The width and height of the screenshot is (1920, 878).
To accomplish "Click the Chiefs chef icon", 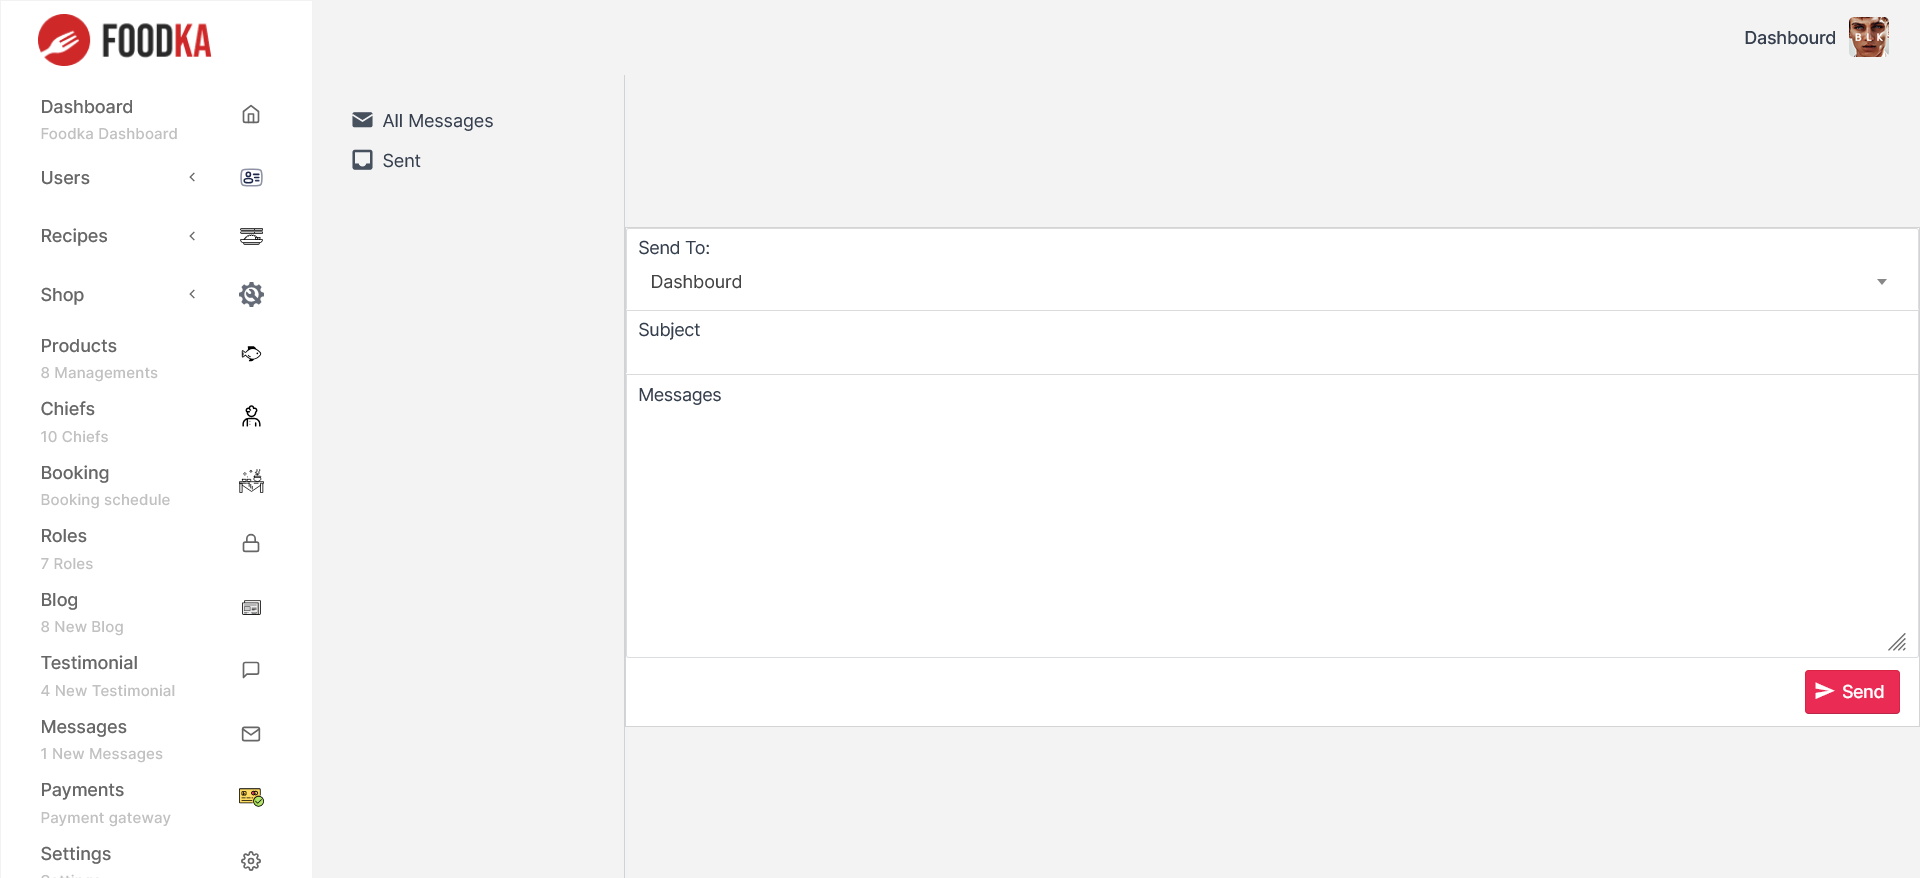I will 251,417.
